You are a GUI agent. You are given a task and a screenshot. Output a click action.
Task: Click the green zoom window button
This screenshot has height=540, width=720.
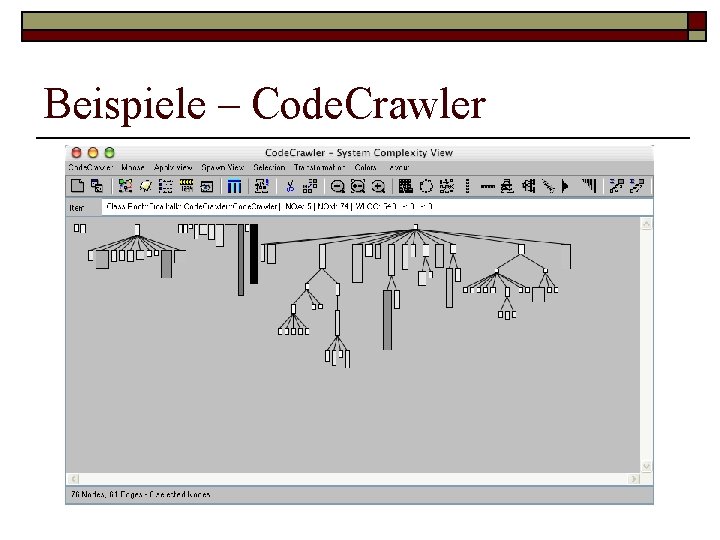(x=109, y=152)
